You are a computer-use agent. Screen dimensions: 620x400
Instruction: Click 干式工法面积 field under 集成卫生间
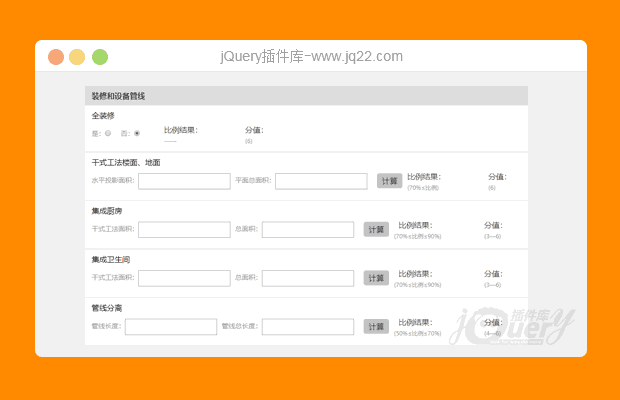click(184, 278)
